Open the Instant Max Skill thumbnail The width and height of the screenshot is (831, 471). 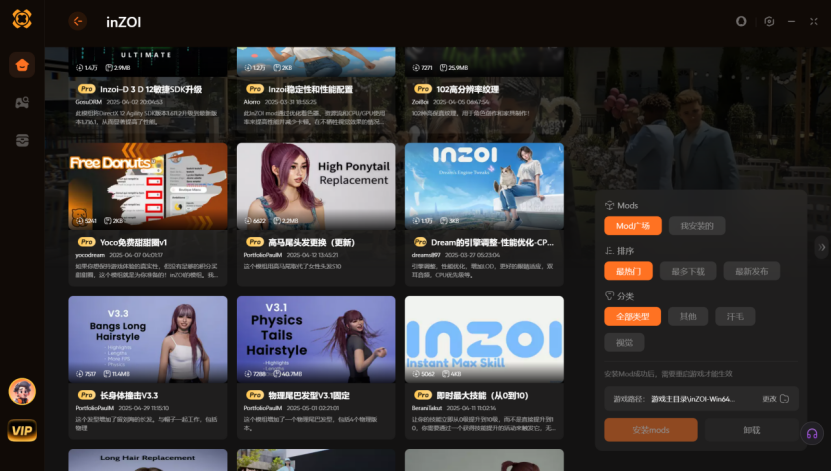click(x=484, y=339)
